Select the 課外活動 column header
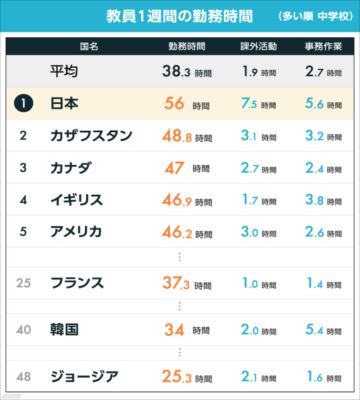 259,46
